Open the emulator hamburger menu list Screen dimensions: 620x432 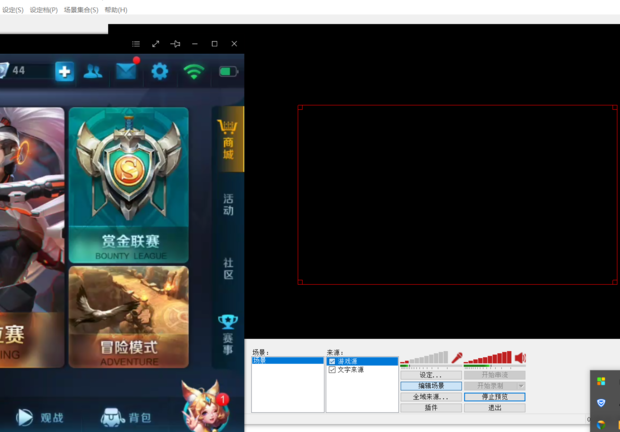click(136, 44)
